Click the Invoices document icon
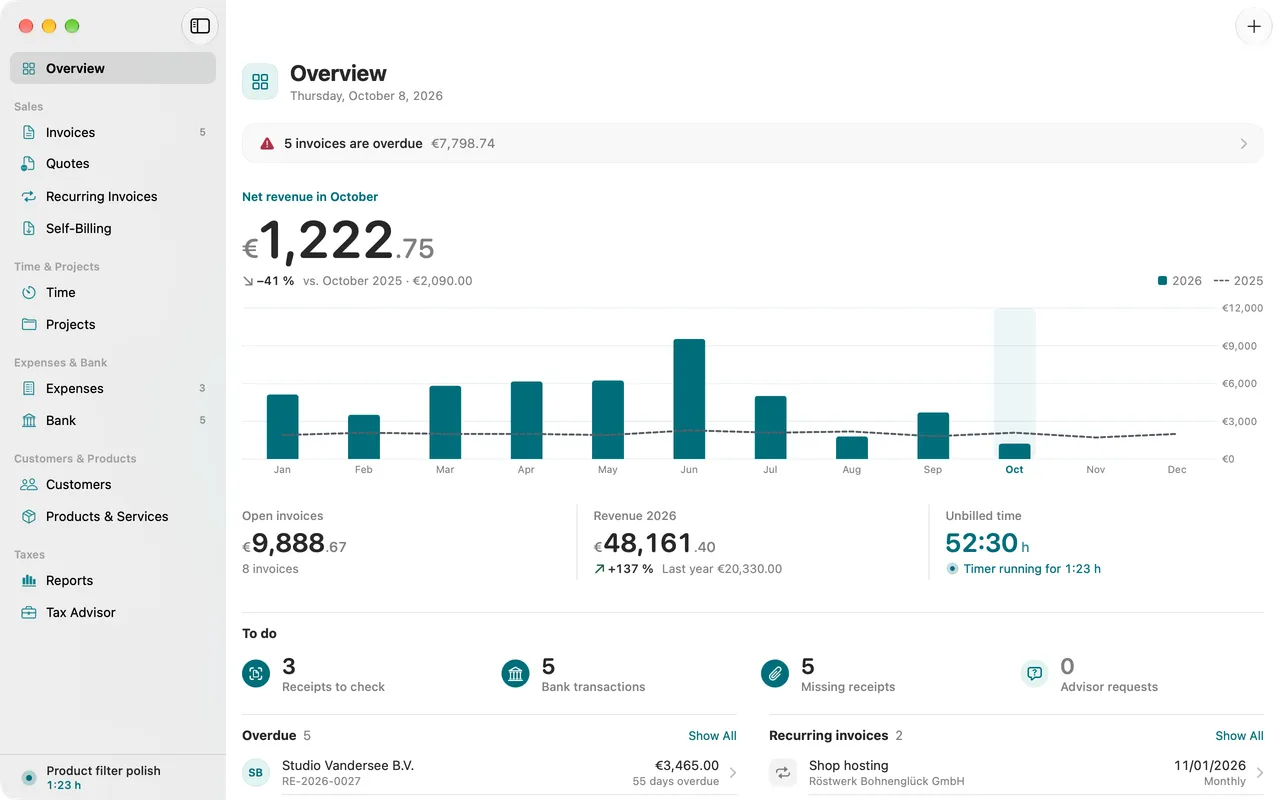The height and width of the screenshot is (800, 1280). (x=29, y=132)
